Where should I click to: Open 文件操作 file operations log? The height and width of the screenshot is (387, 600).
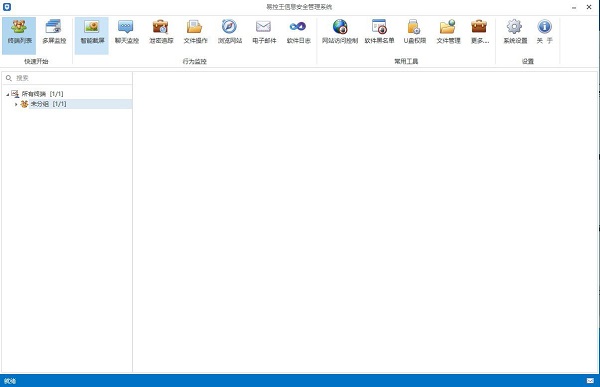click(195, 35)
